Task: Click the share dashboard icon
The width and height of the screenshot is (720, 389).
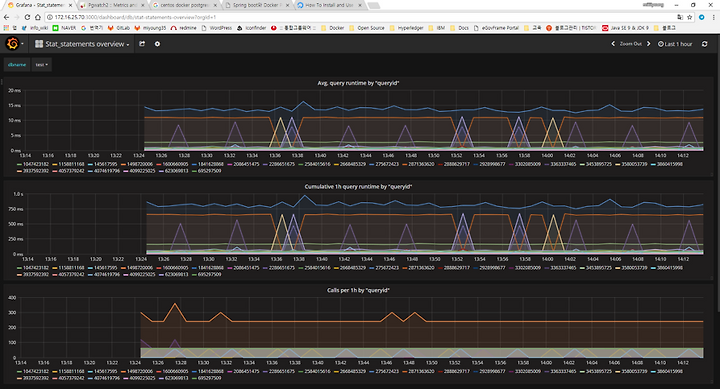Action: 142,44
